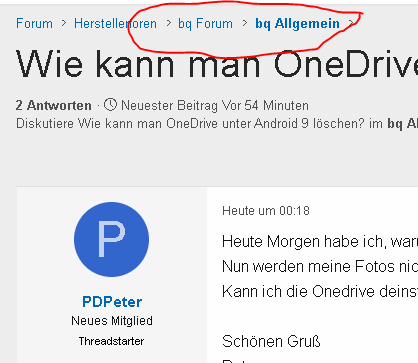Click the description line starting 'Diskutiere Wie kann man'

click(x=217, y=124)
